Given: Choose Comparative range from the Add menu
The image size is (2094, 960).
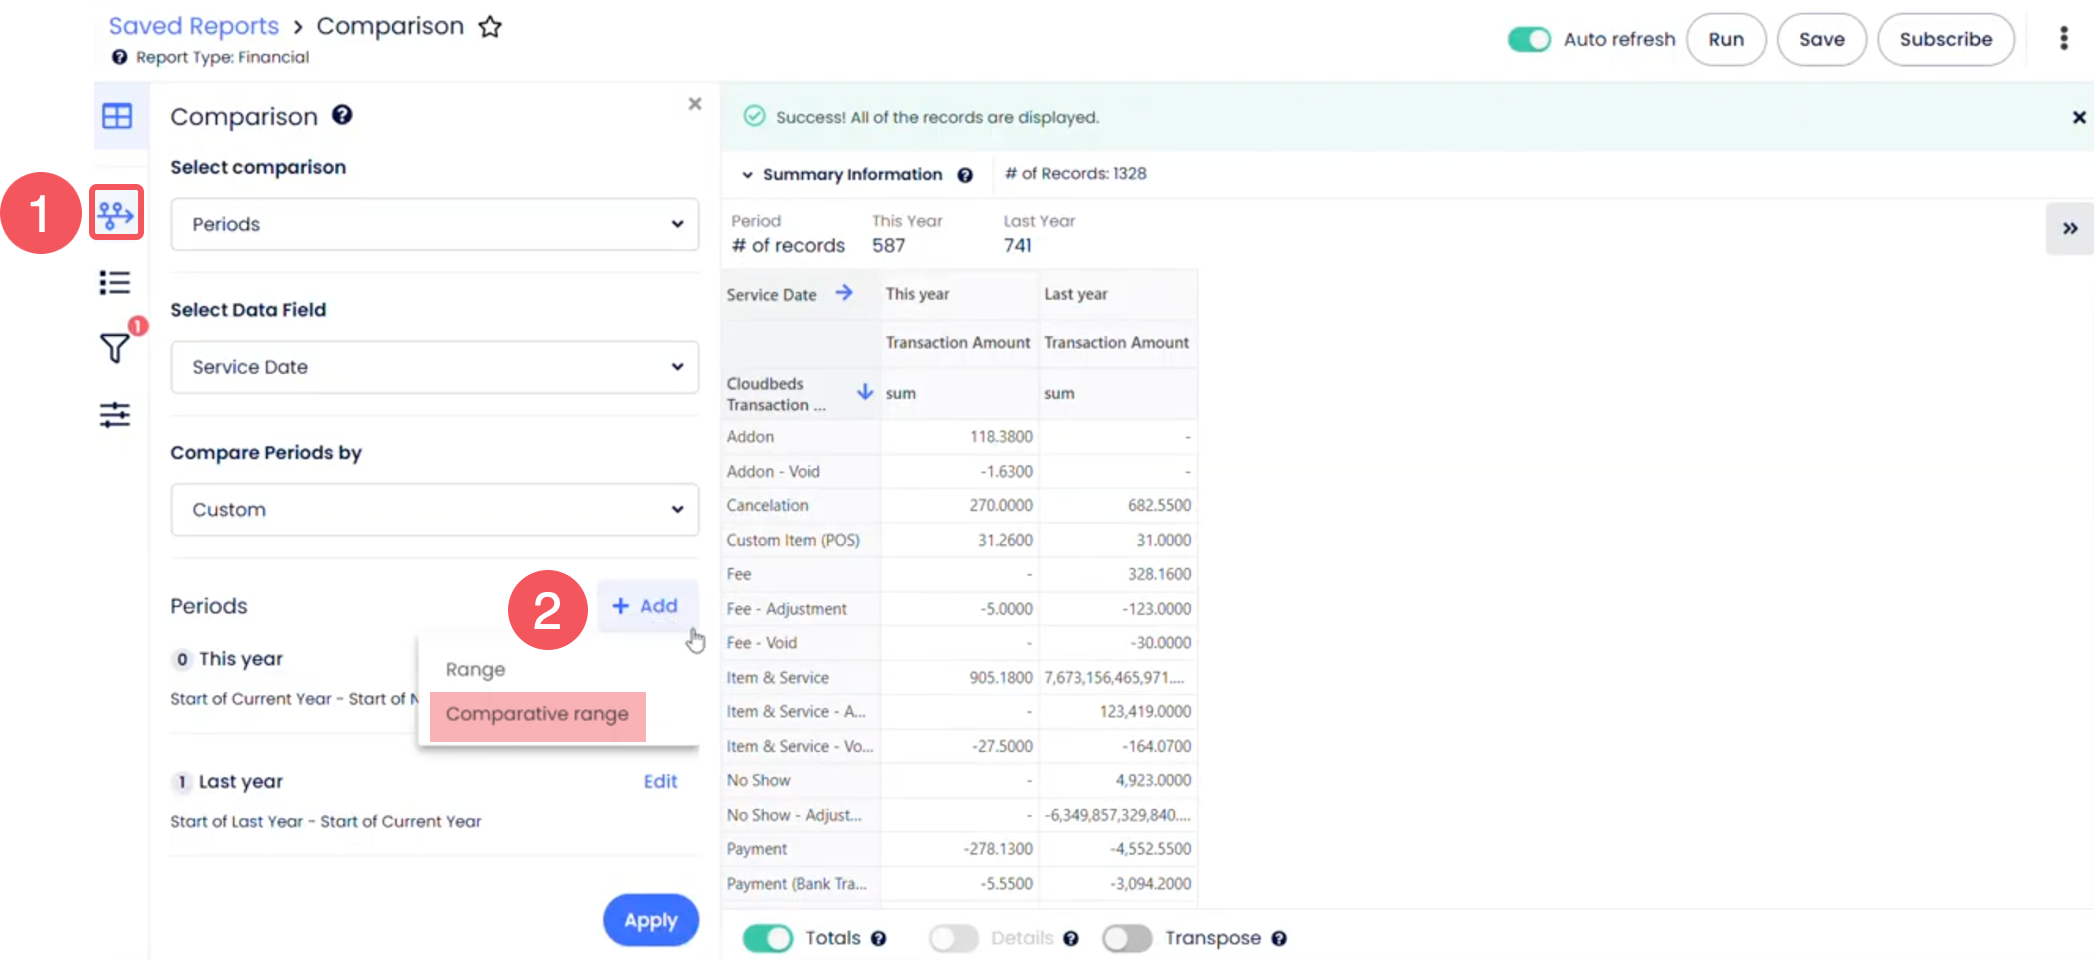Looking at the screenshot, I should (x=537, y=714).
